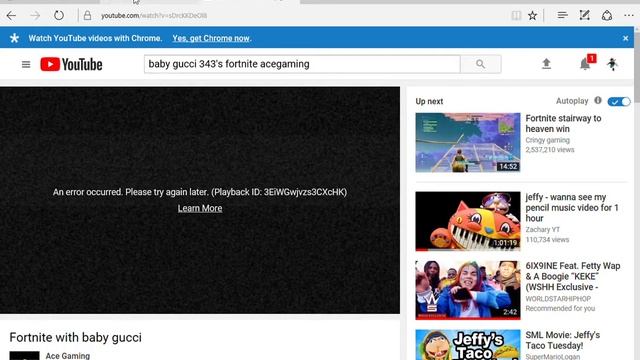Viewport: 640px width, 360px height.
Task: Click the Autoplay info icon
Action: click(598, 100)
